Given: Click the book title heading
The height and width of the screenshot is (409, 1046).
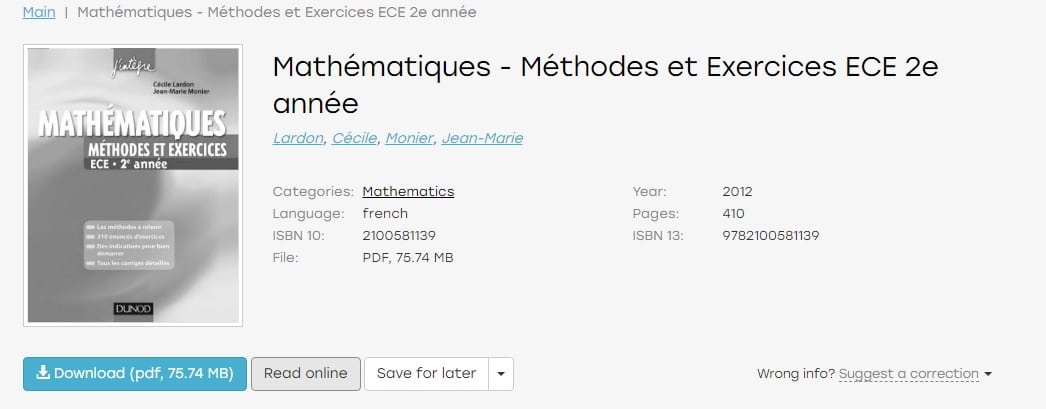Looking at the screenshot, I should (605, 85).
